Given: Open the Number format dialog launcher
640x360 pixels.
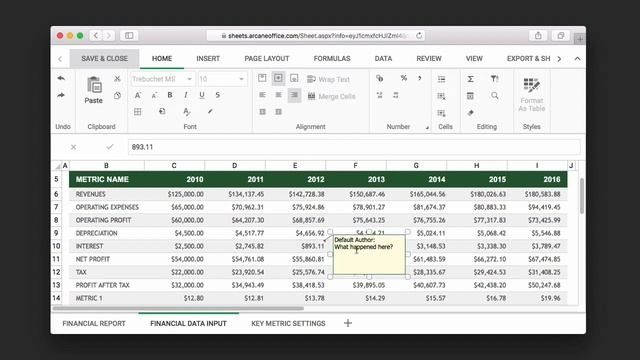Looking at the screenshot, I should [x=427, y=128].
